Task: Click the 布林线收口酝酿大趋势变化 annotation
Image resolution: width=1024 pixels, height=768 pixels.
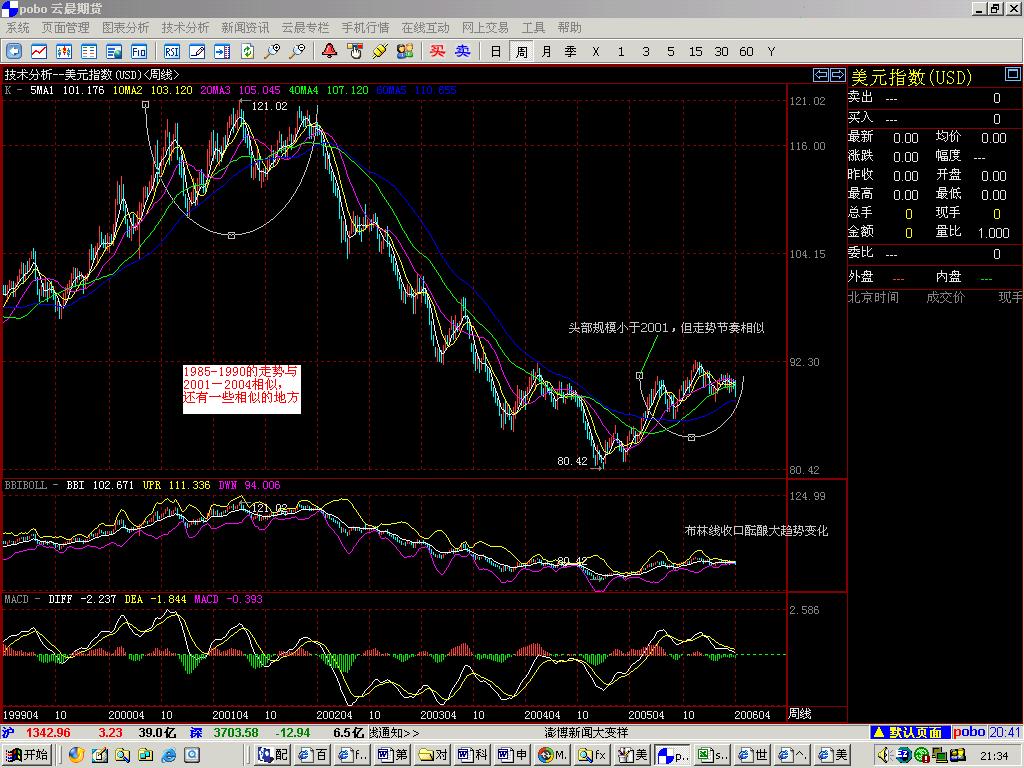Action: tap(756, 530)
